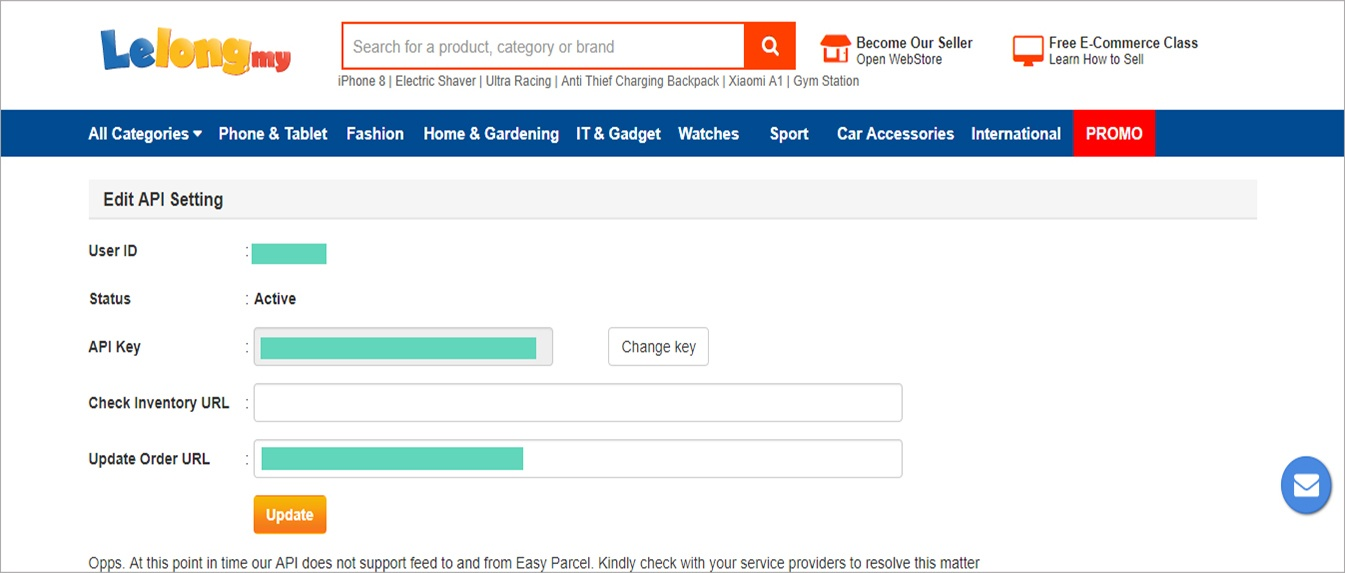The width and height of the screenshot is (1345, 573).
Task: Click the Anti Thief Charging Backpack link
Action: 640,81
